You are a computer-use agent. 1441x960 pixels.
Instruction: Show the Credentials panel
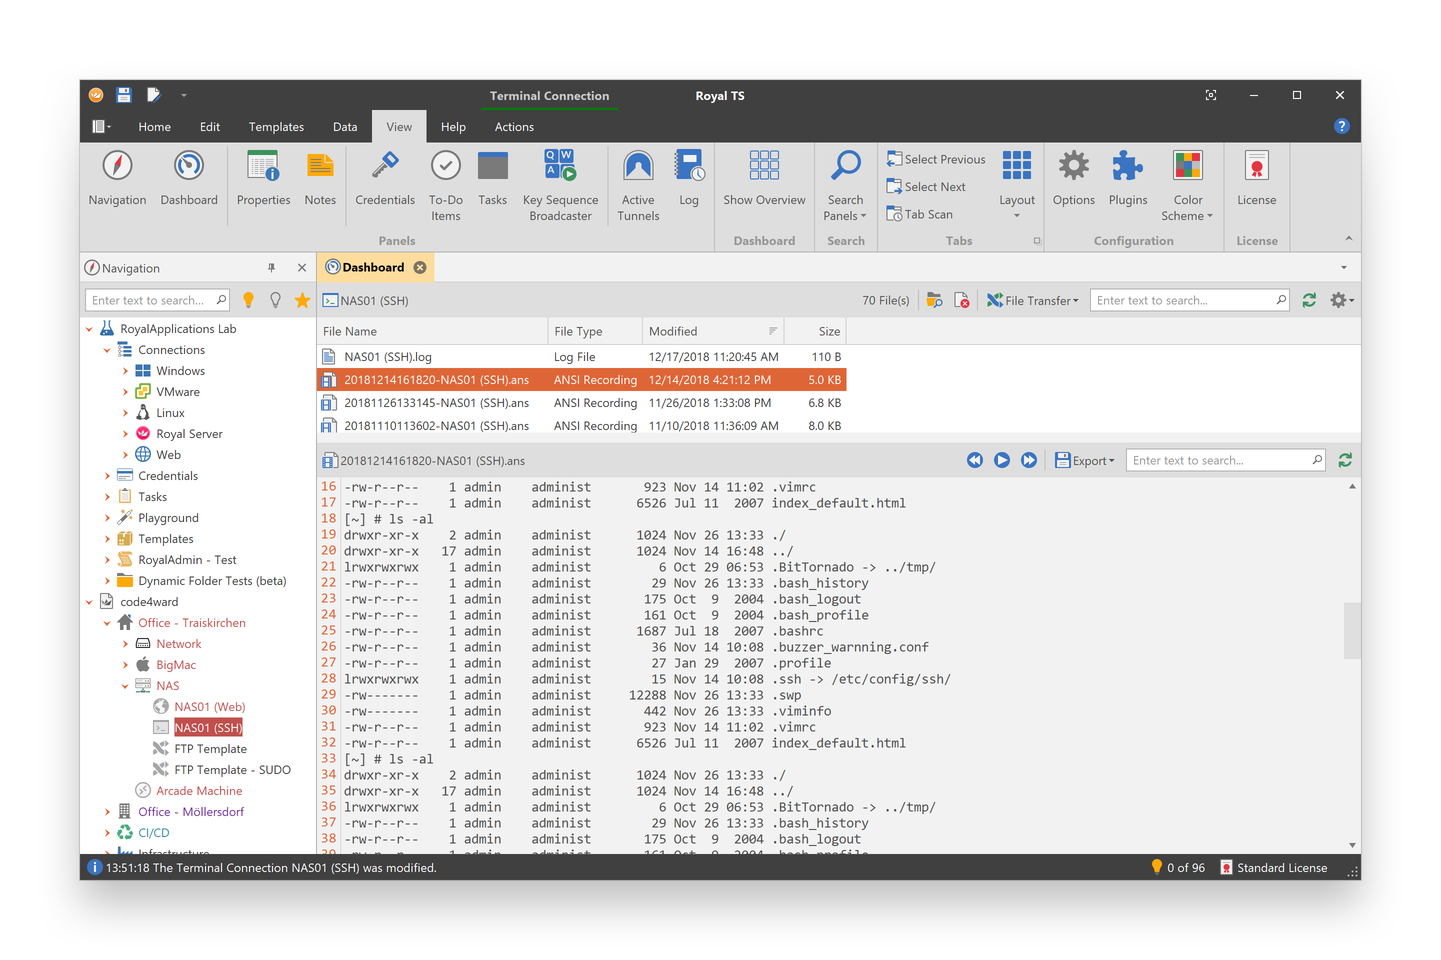point(384,180)
